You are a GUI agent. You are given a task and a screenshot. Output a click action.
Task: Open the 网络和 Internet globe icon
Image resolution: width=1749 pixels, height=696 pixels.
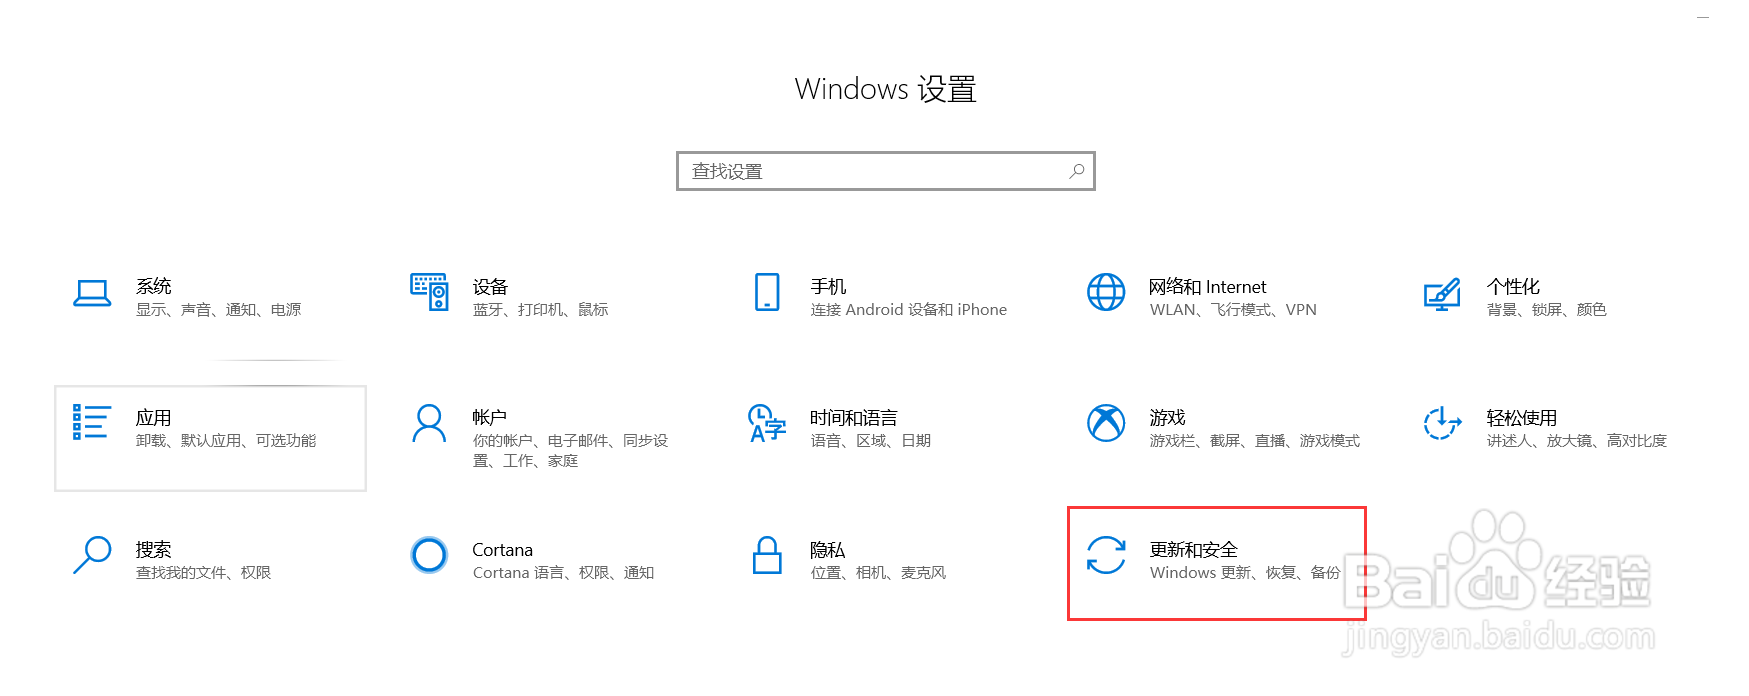pos(1106,292)
